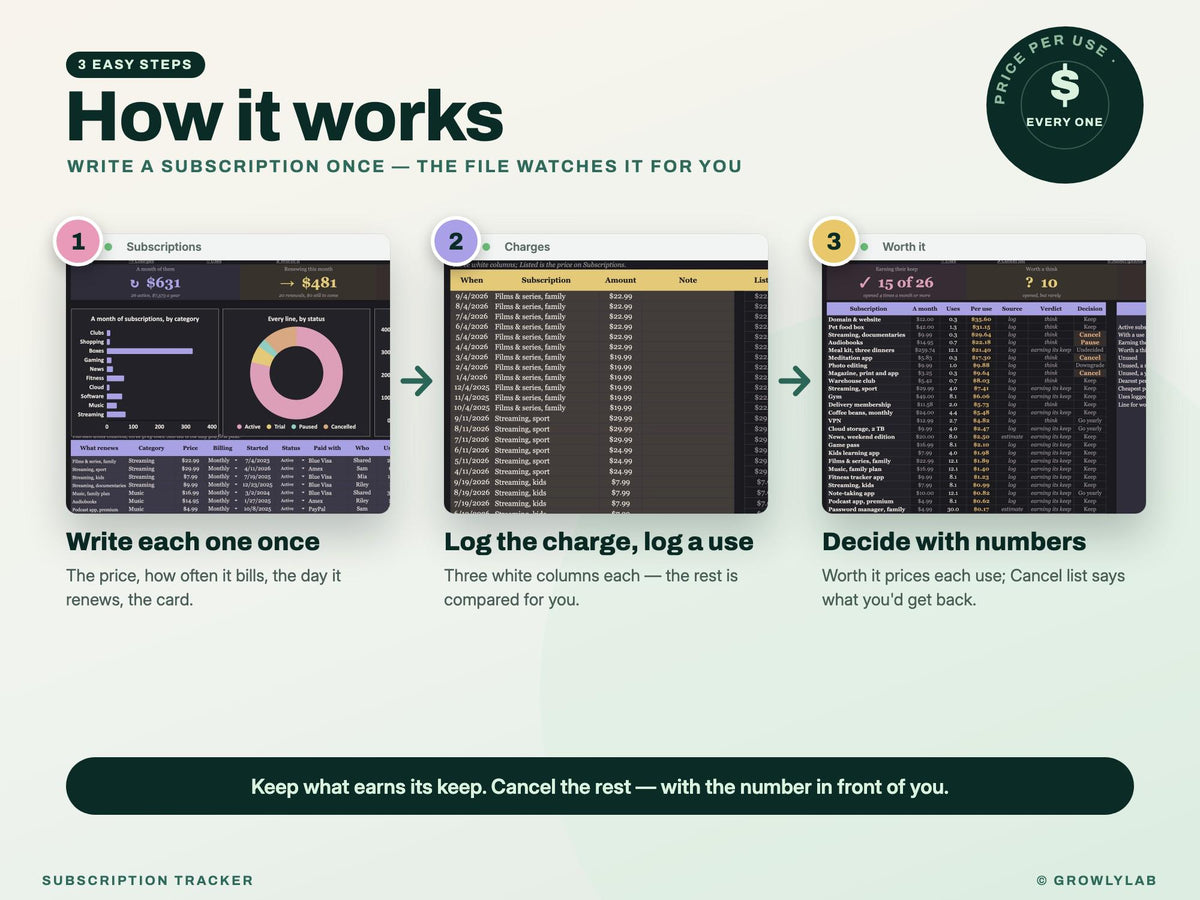Click the Go yearly decision for VPN
Screen dimensions: 1200x900
click(1090, 420)
